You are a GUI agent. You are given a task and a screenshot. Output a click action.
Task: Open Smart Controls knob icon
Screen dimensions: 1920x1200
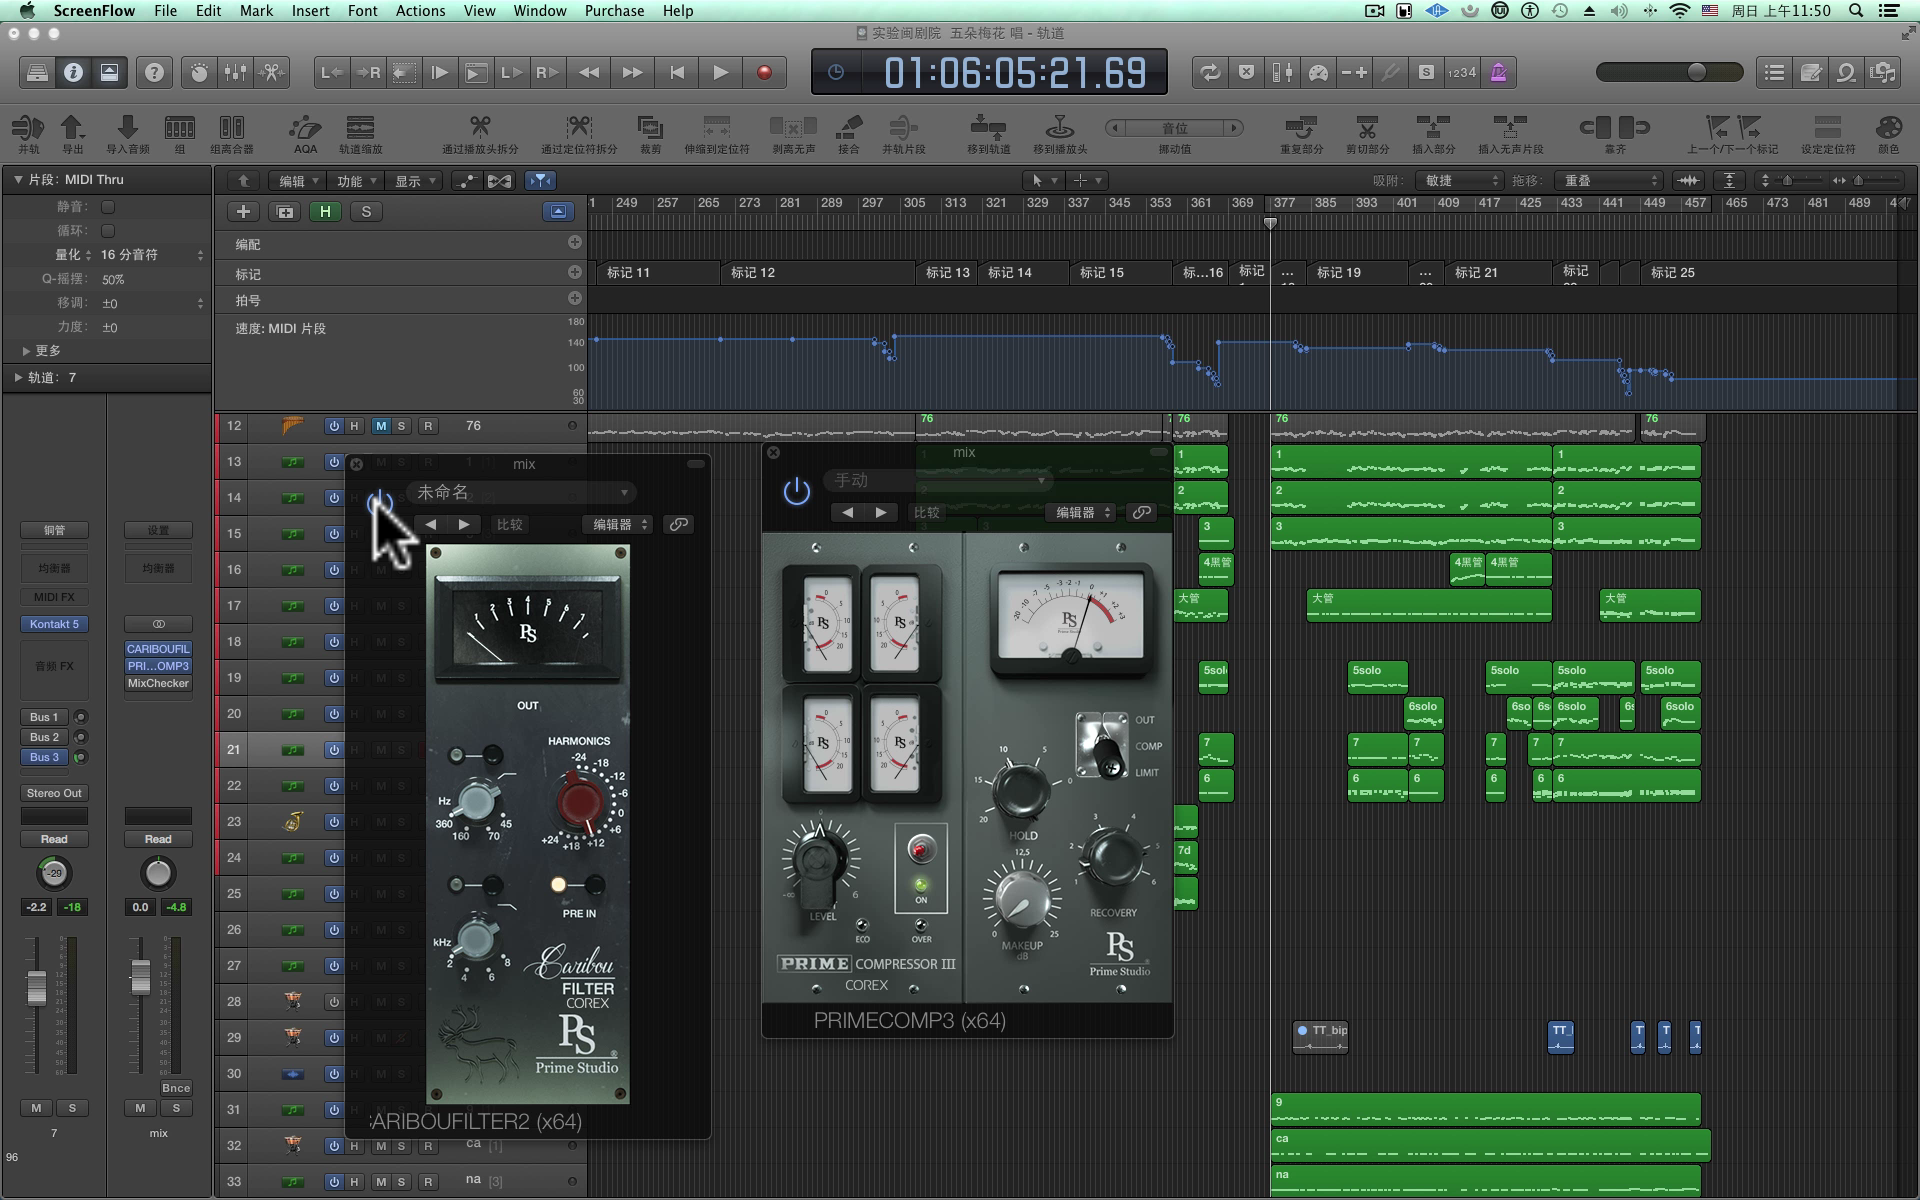[199, 72]
